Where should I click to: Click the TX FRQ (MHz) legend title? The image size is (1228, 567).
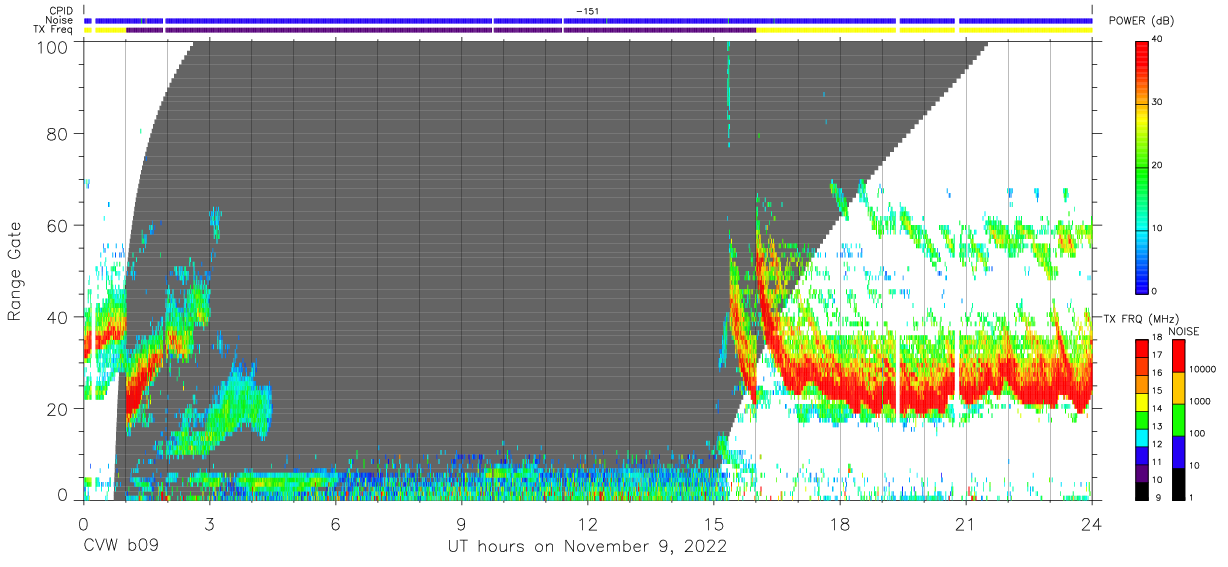[1135, 318]
